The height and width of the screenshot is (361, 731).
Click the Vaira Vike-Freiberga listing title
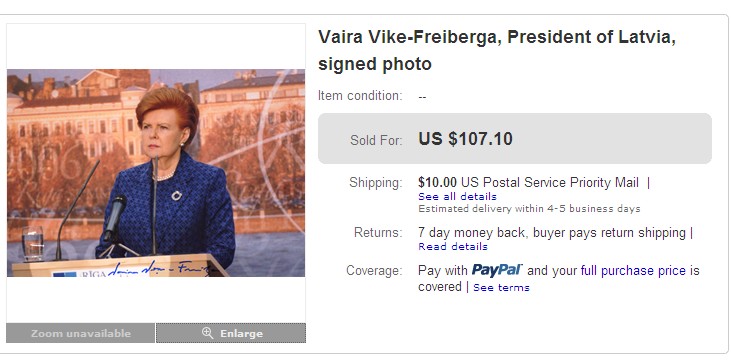point(497,50)
